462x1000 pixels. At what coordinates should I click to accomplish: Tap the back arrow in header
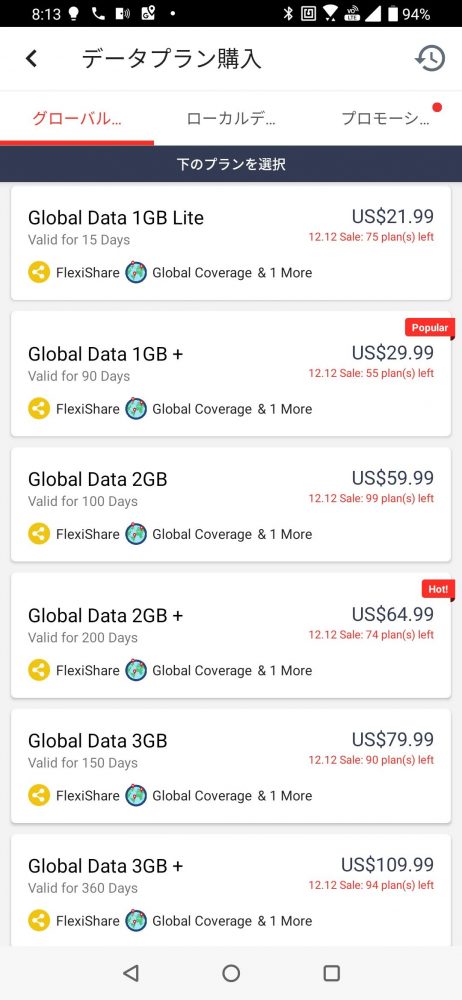tap(31, 59)
